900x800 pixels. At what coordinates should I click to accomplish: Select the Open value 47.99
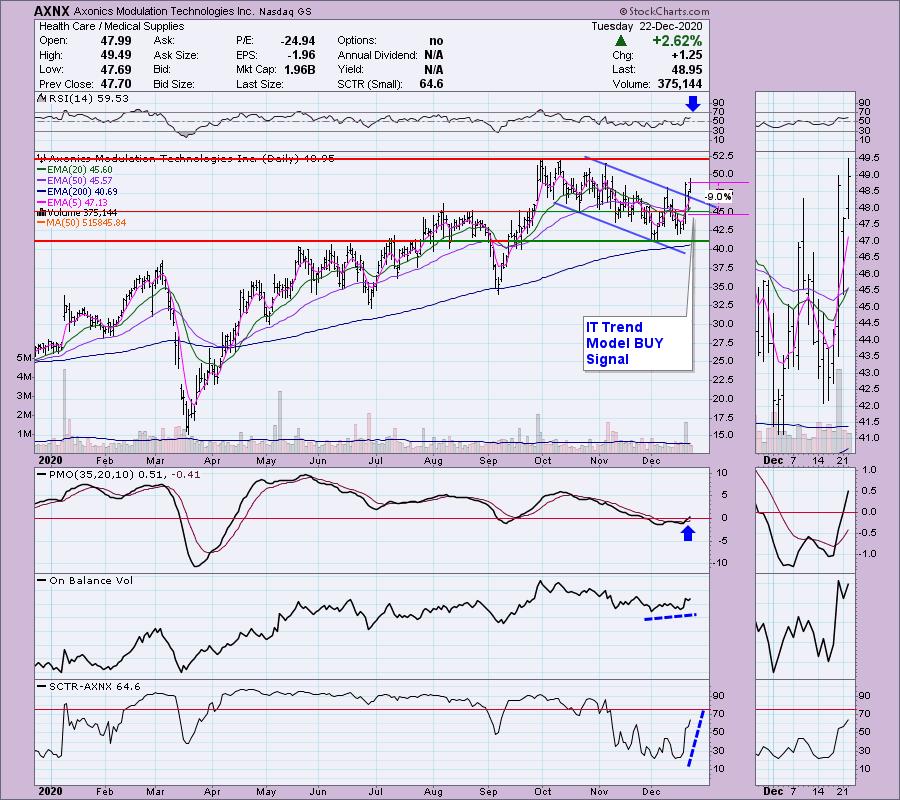[116, 41]
